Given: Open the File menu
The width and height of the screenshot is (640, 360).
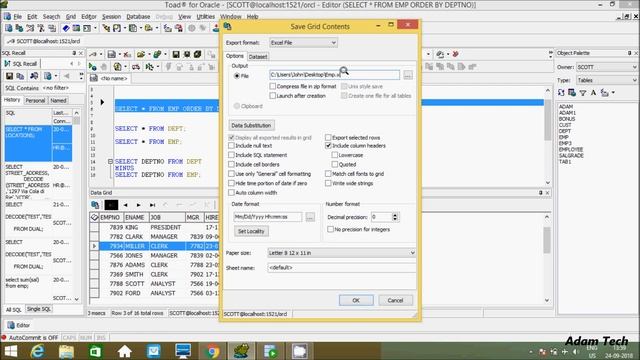Looking at the screenshot, I should [18, 17].
